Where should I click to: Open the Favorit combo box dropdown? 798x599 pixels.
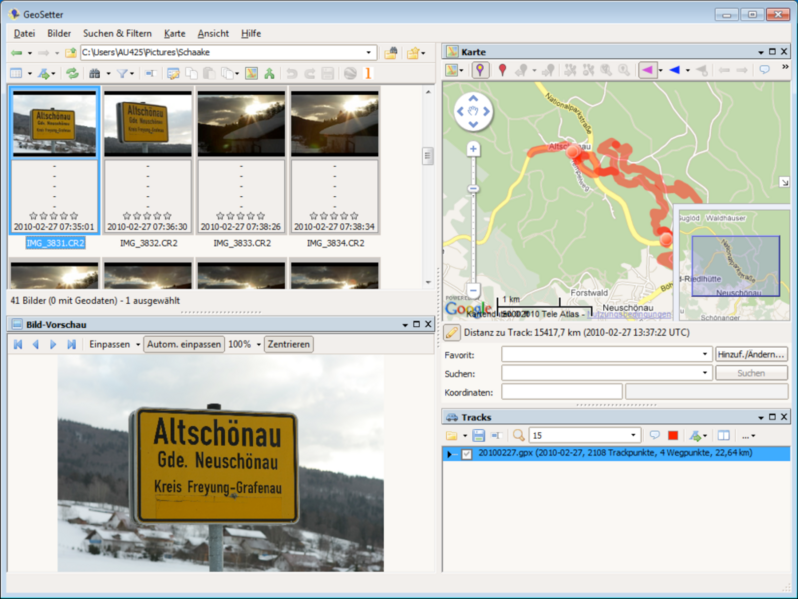tap(705, 354)
